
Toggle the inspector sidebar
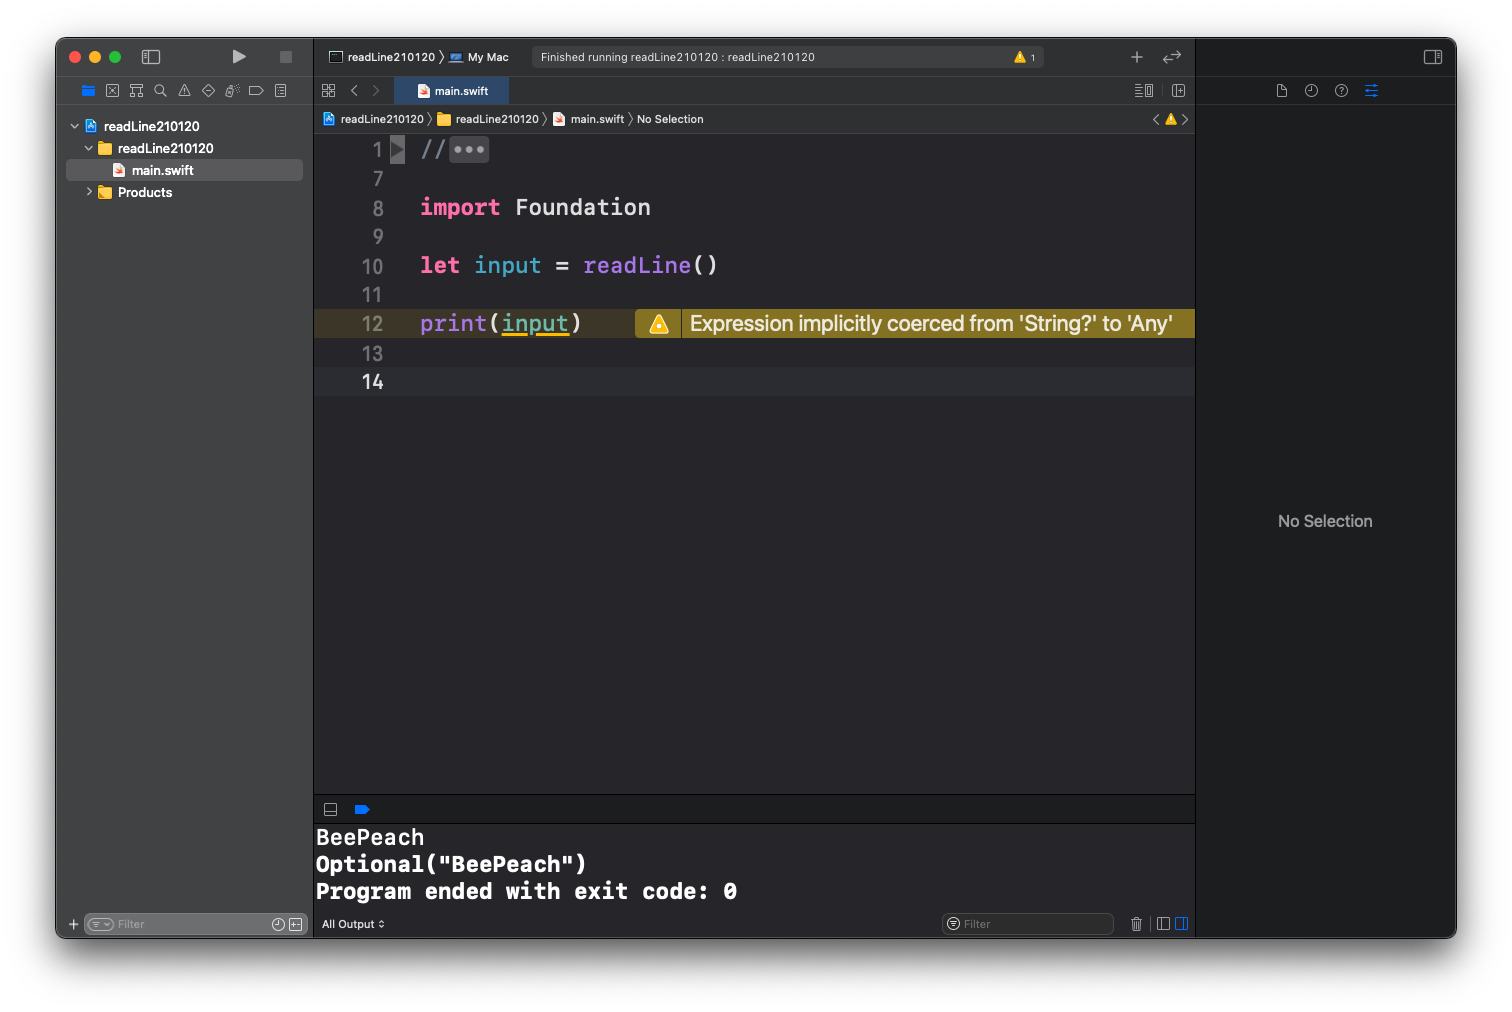pos(1433,57)
